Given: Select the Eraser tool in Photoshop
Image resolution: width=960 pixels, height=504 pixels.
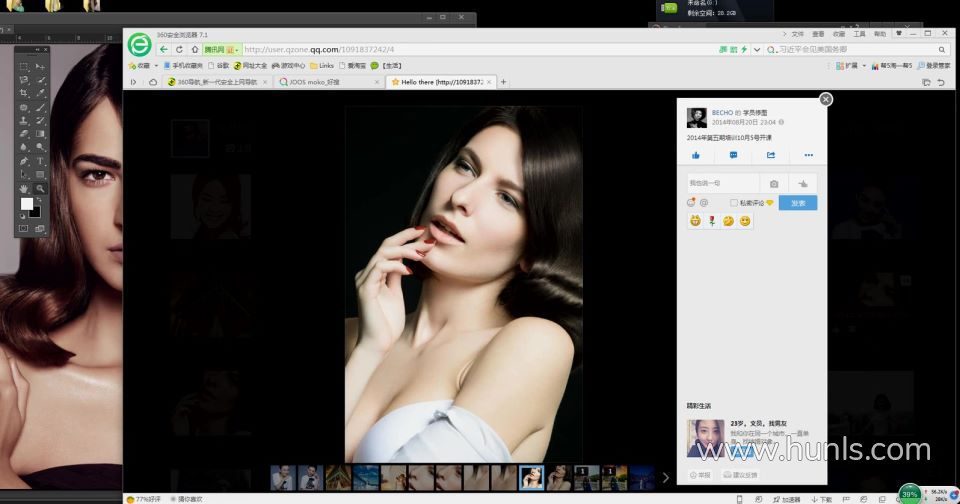Looking at the screenshot, I should coord(23,134).
